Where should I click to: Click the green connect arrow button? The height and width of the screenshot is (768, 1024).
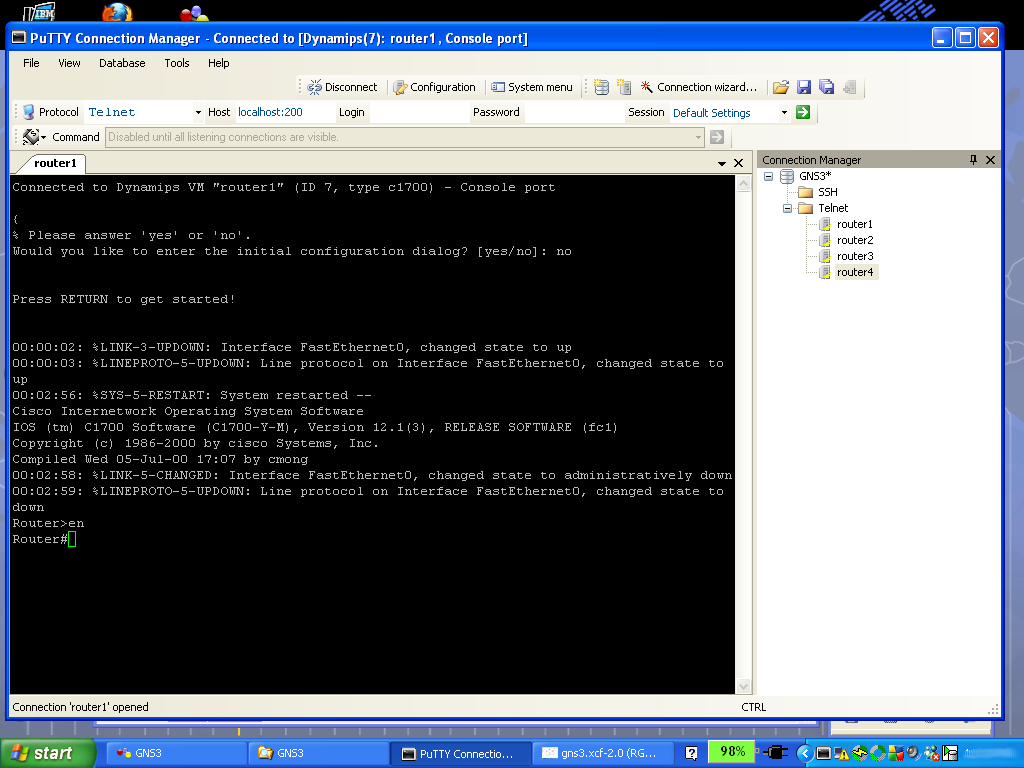click(x=803, y=112)
